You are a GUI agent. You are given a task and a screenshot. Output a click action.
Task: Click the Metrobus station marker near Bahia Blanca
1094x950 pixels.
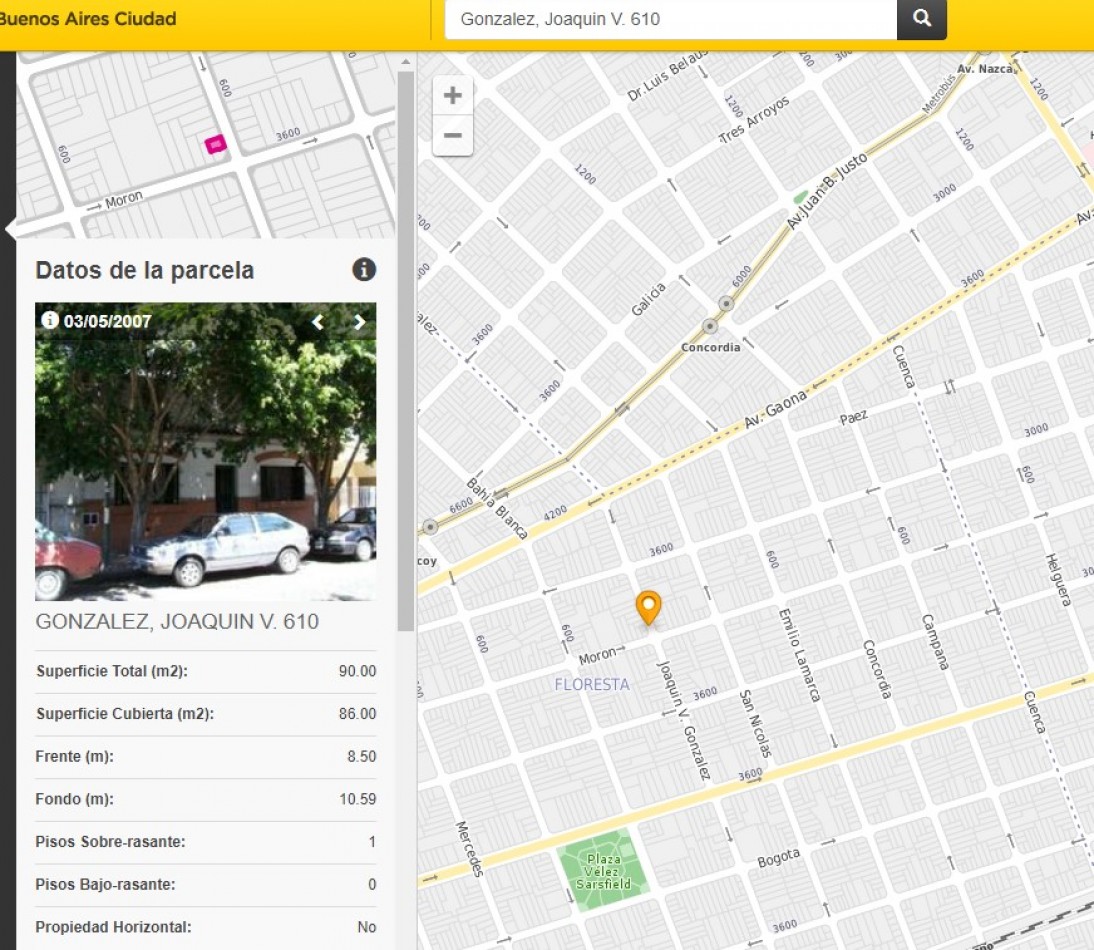pos(430,526)
